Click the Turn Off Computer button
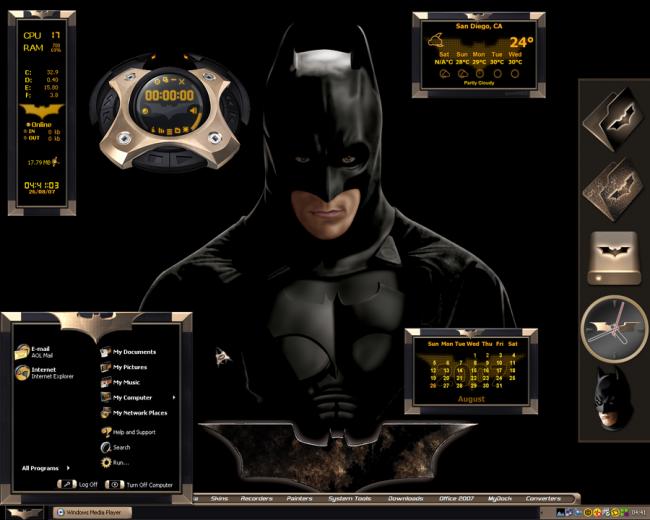Image resolution: width=650 pixels, height=520 pixels. click(139, 484)
